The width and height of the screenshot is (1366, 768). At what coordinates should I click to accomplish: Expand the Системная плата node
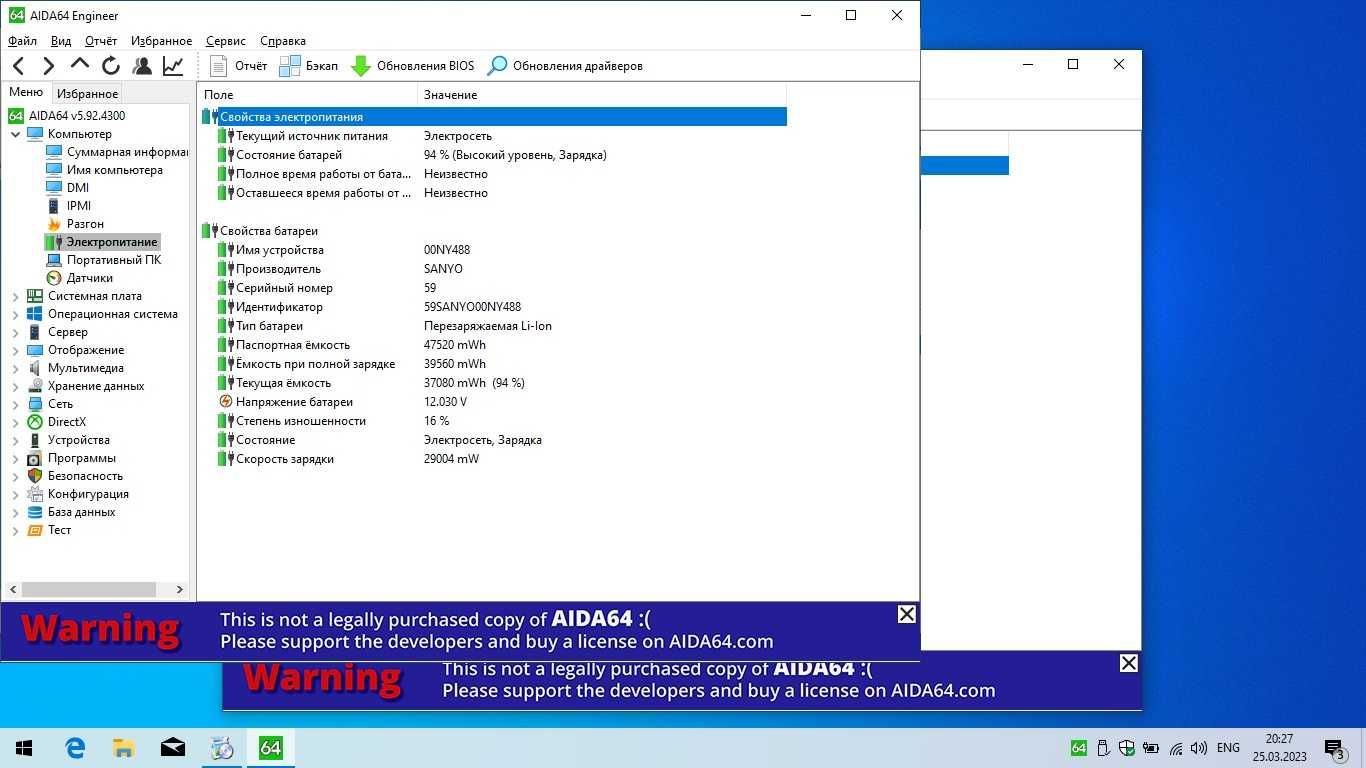(x=16, y=296)
